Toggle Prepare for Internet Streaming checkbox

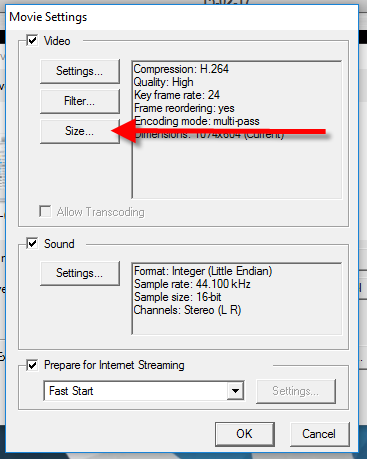pos(32,365)
